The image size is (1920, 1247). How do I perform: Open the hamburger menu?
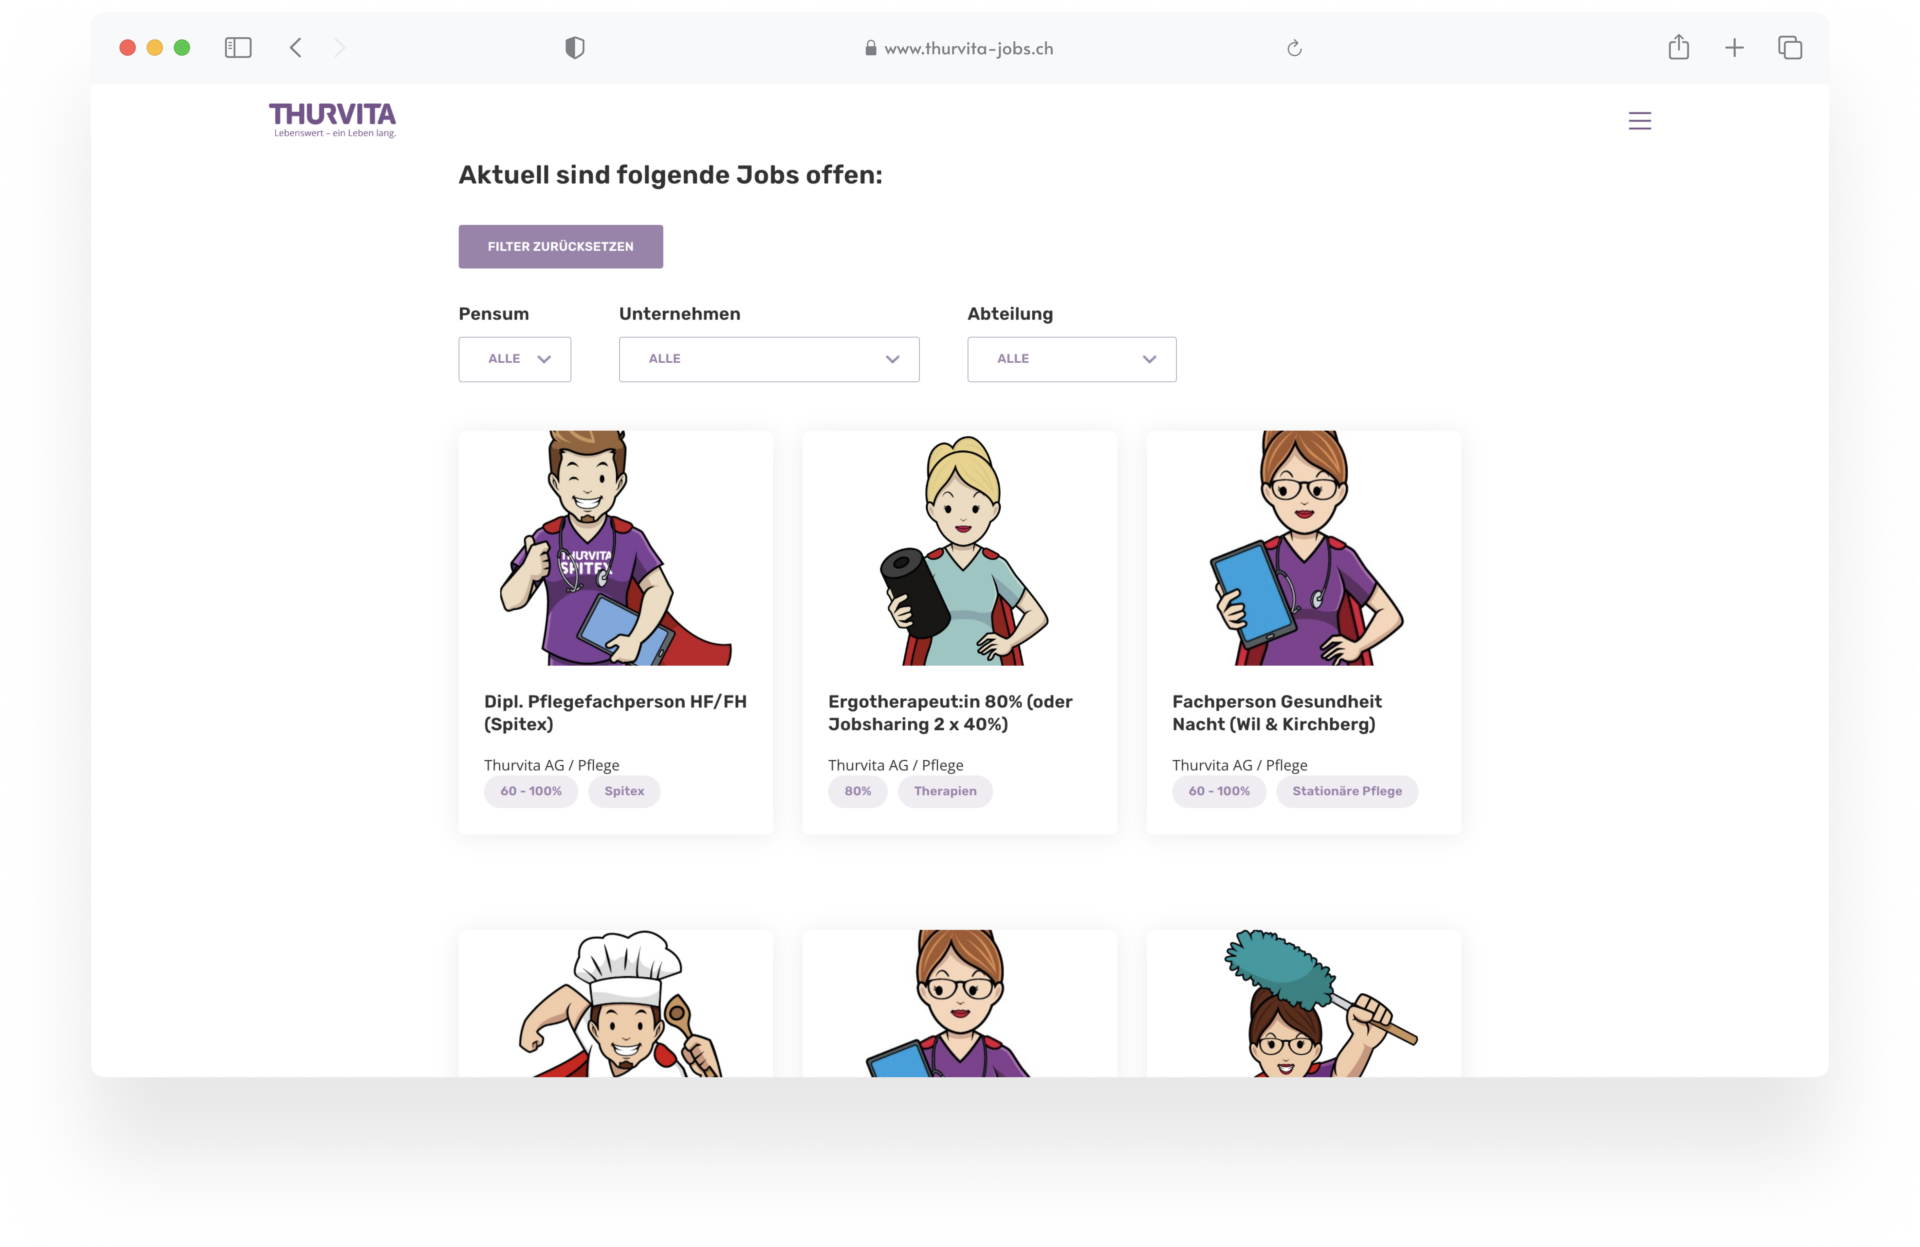(x=1640, y=121)
